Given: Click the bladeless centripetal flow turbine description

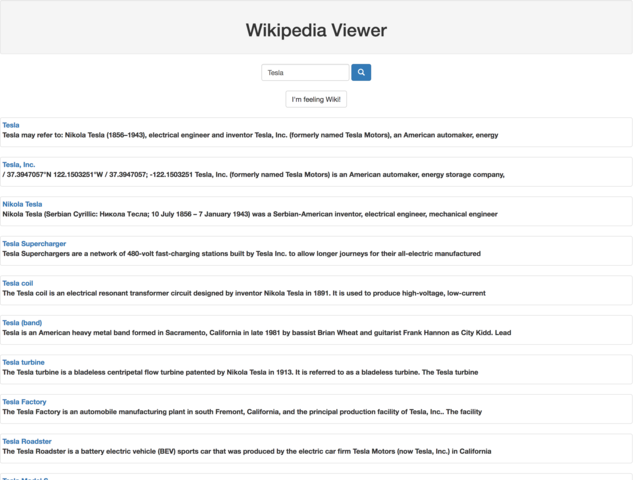Looking at the screenshot, I should point(240,372).
